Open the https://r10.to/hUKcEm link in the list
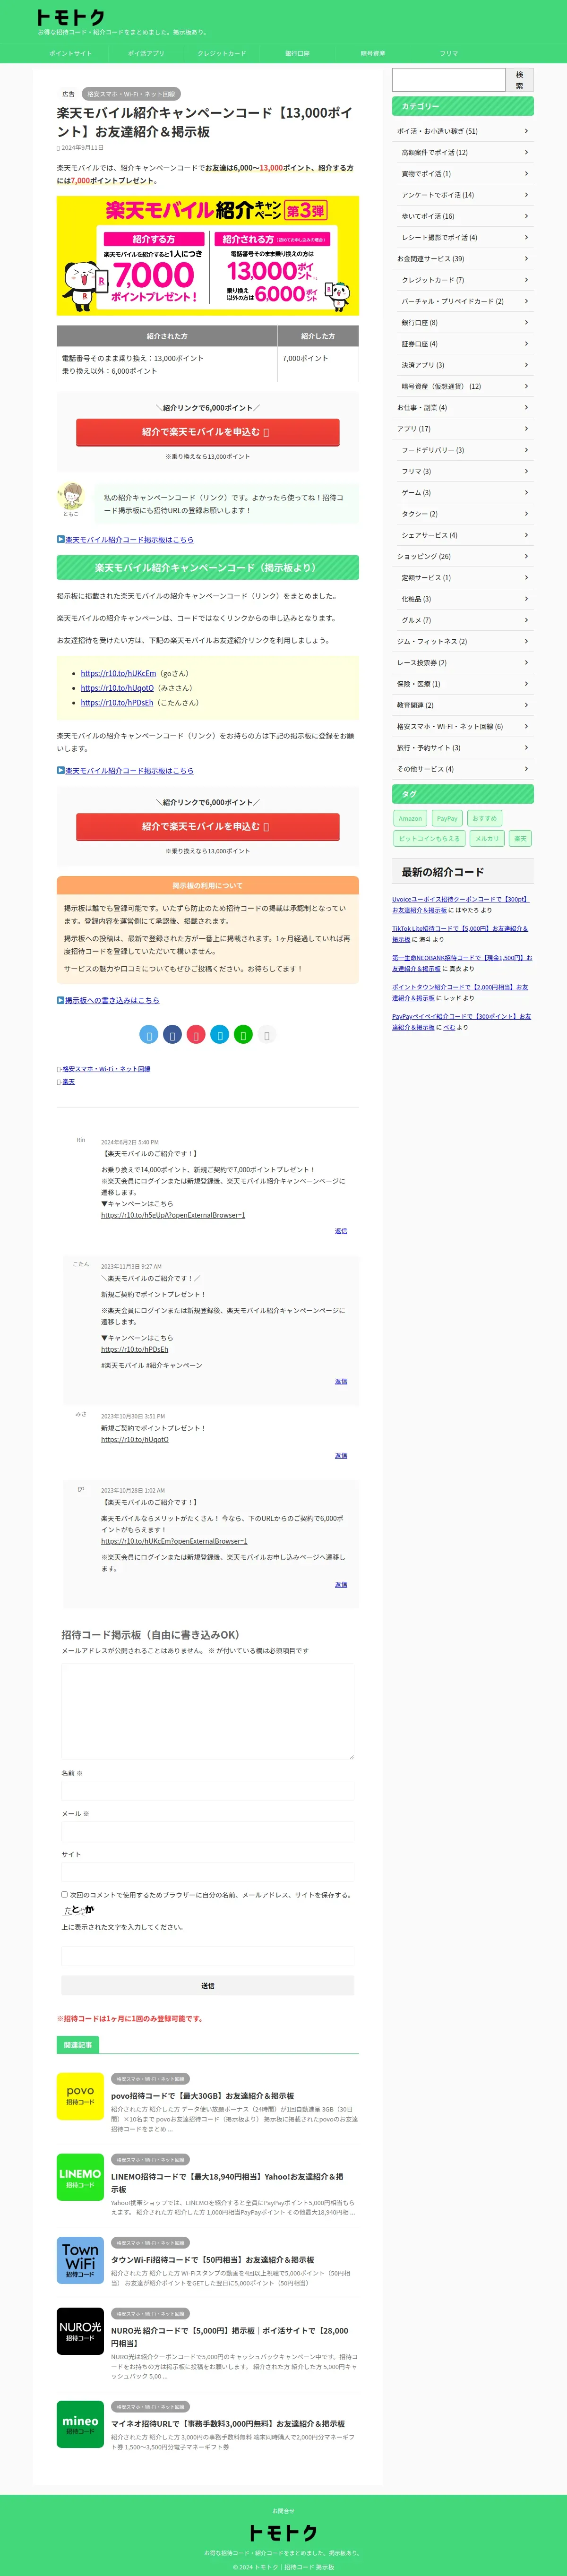This screenshot has height=2576, width=567. click(x=118, y=673)
